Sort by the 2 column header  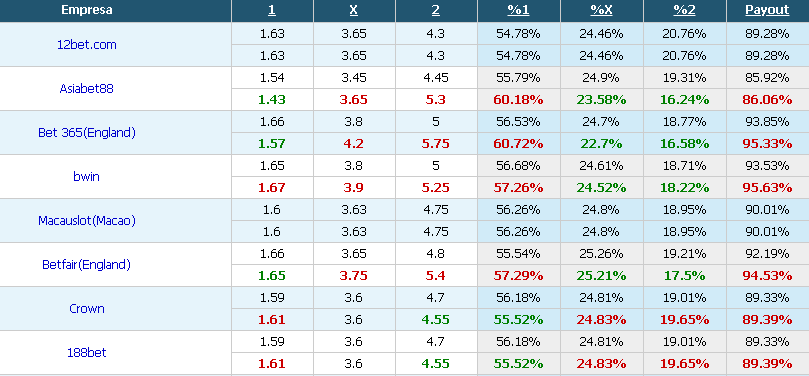pyautogui.click(x=436, y=10)
